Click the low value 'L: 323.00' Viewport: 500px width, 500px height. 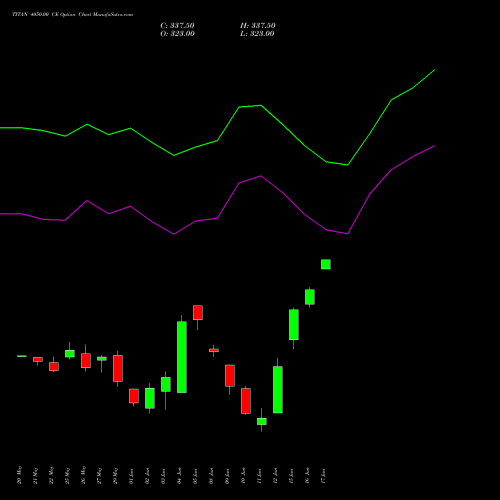[257, 34]
